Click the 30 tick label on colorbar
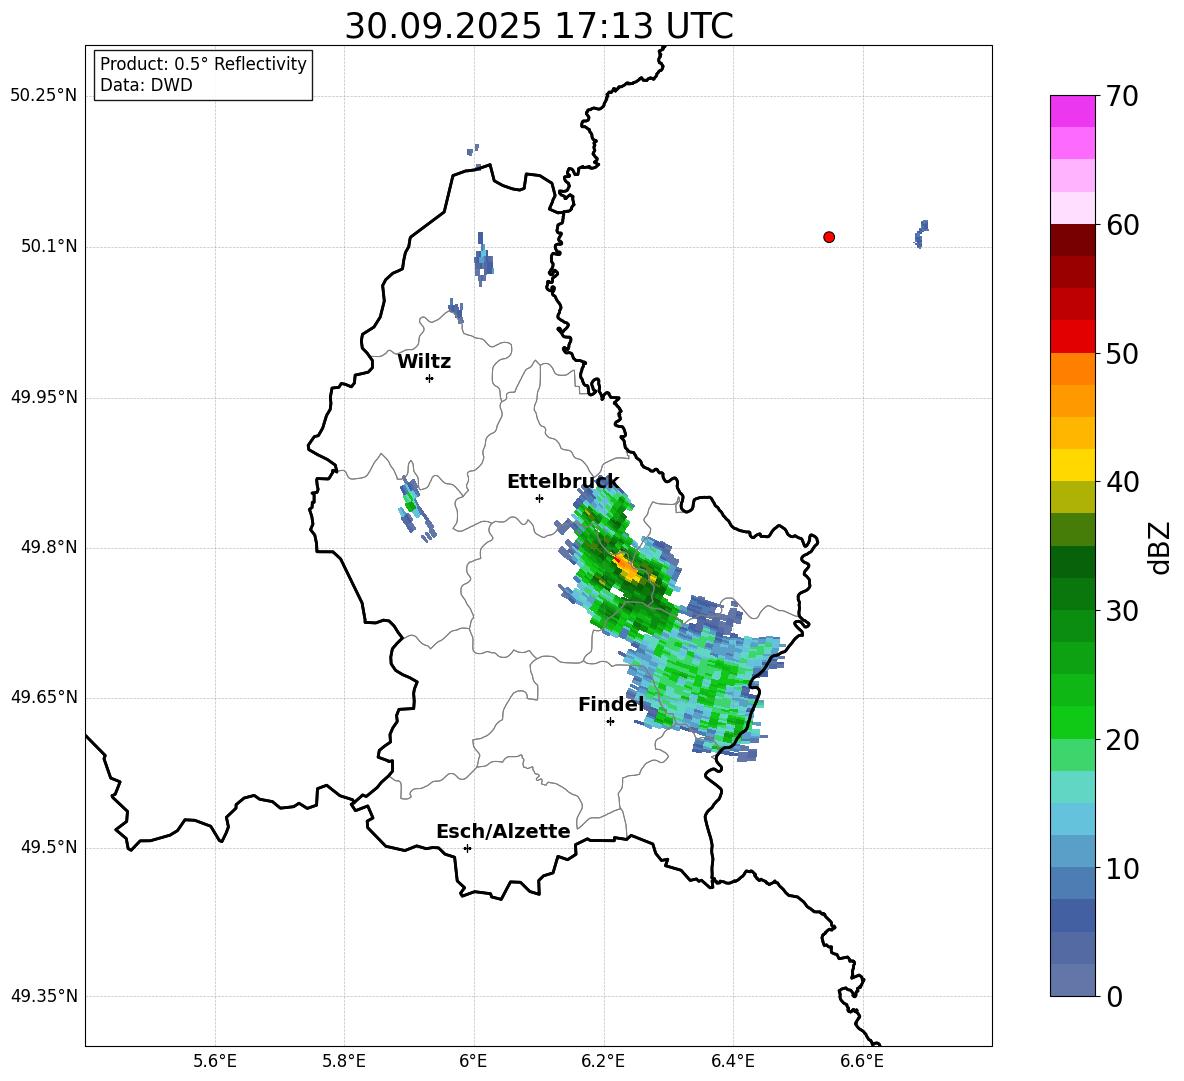1184x1081 pixels. click(1122, 611)
